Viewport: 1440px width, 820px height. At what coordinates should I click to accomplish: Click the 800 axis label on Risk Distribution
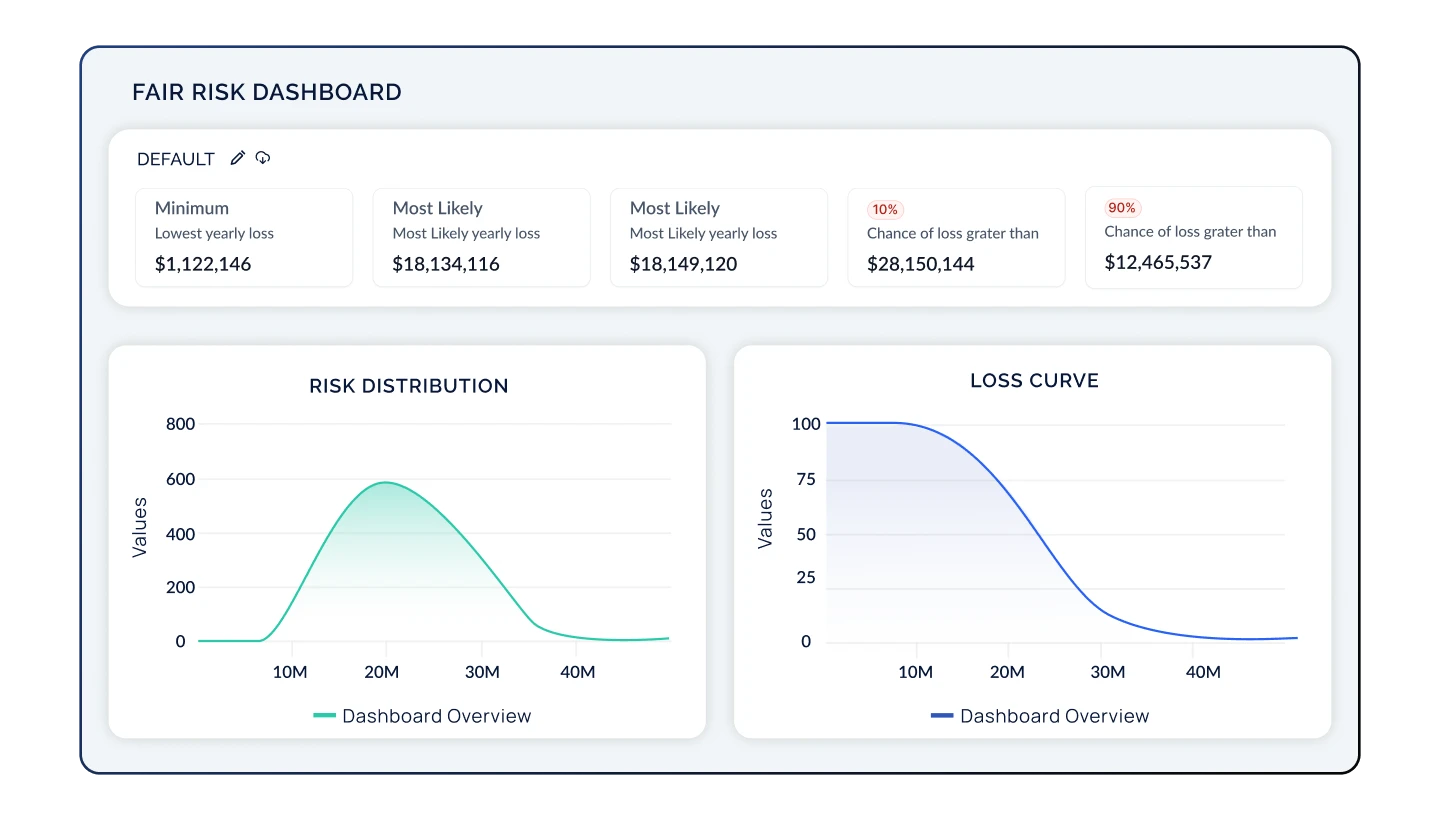(180, 424)
